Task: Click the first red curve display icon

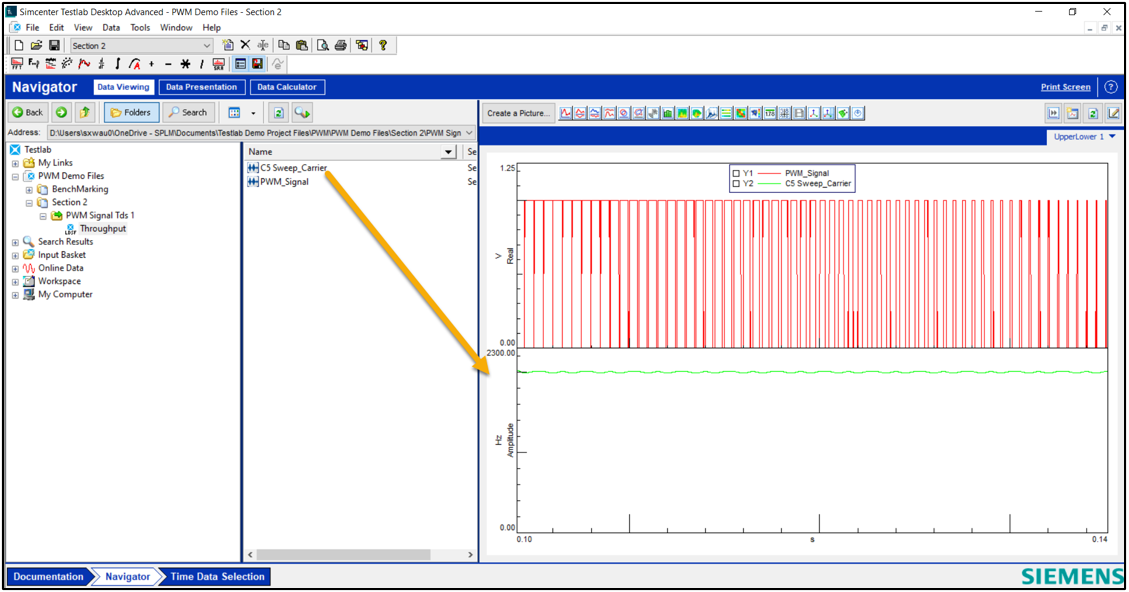Action: 566,113
